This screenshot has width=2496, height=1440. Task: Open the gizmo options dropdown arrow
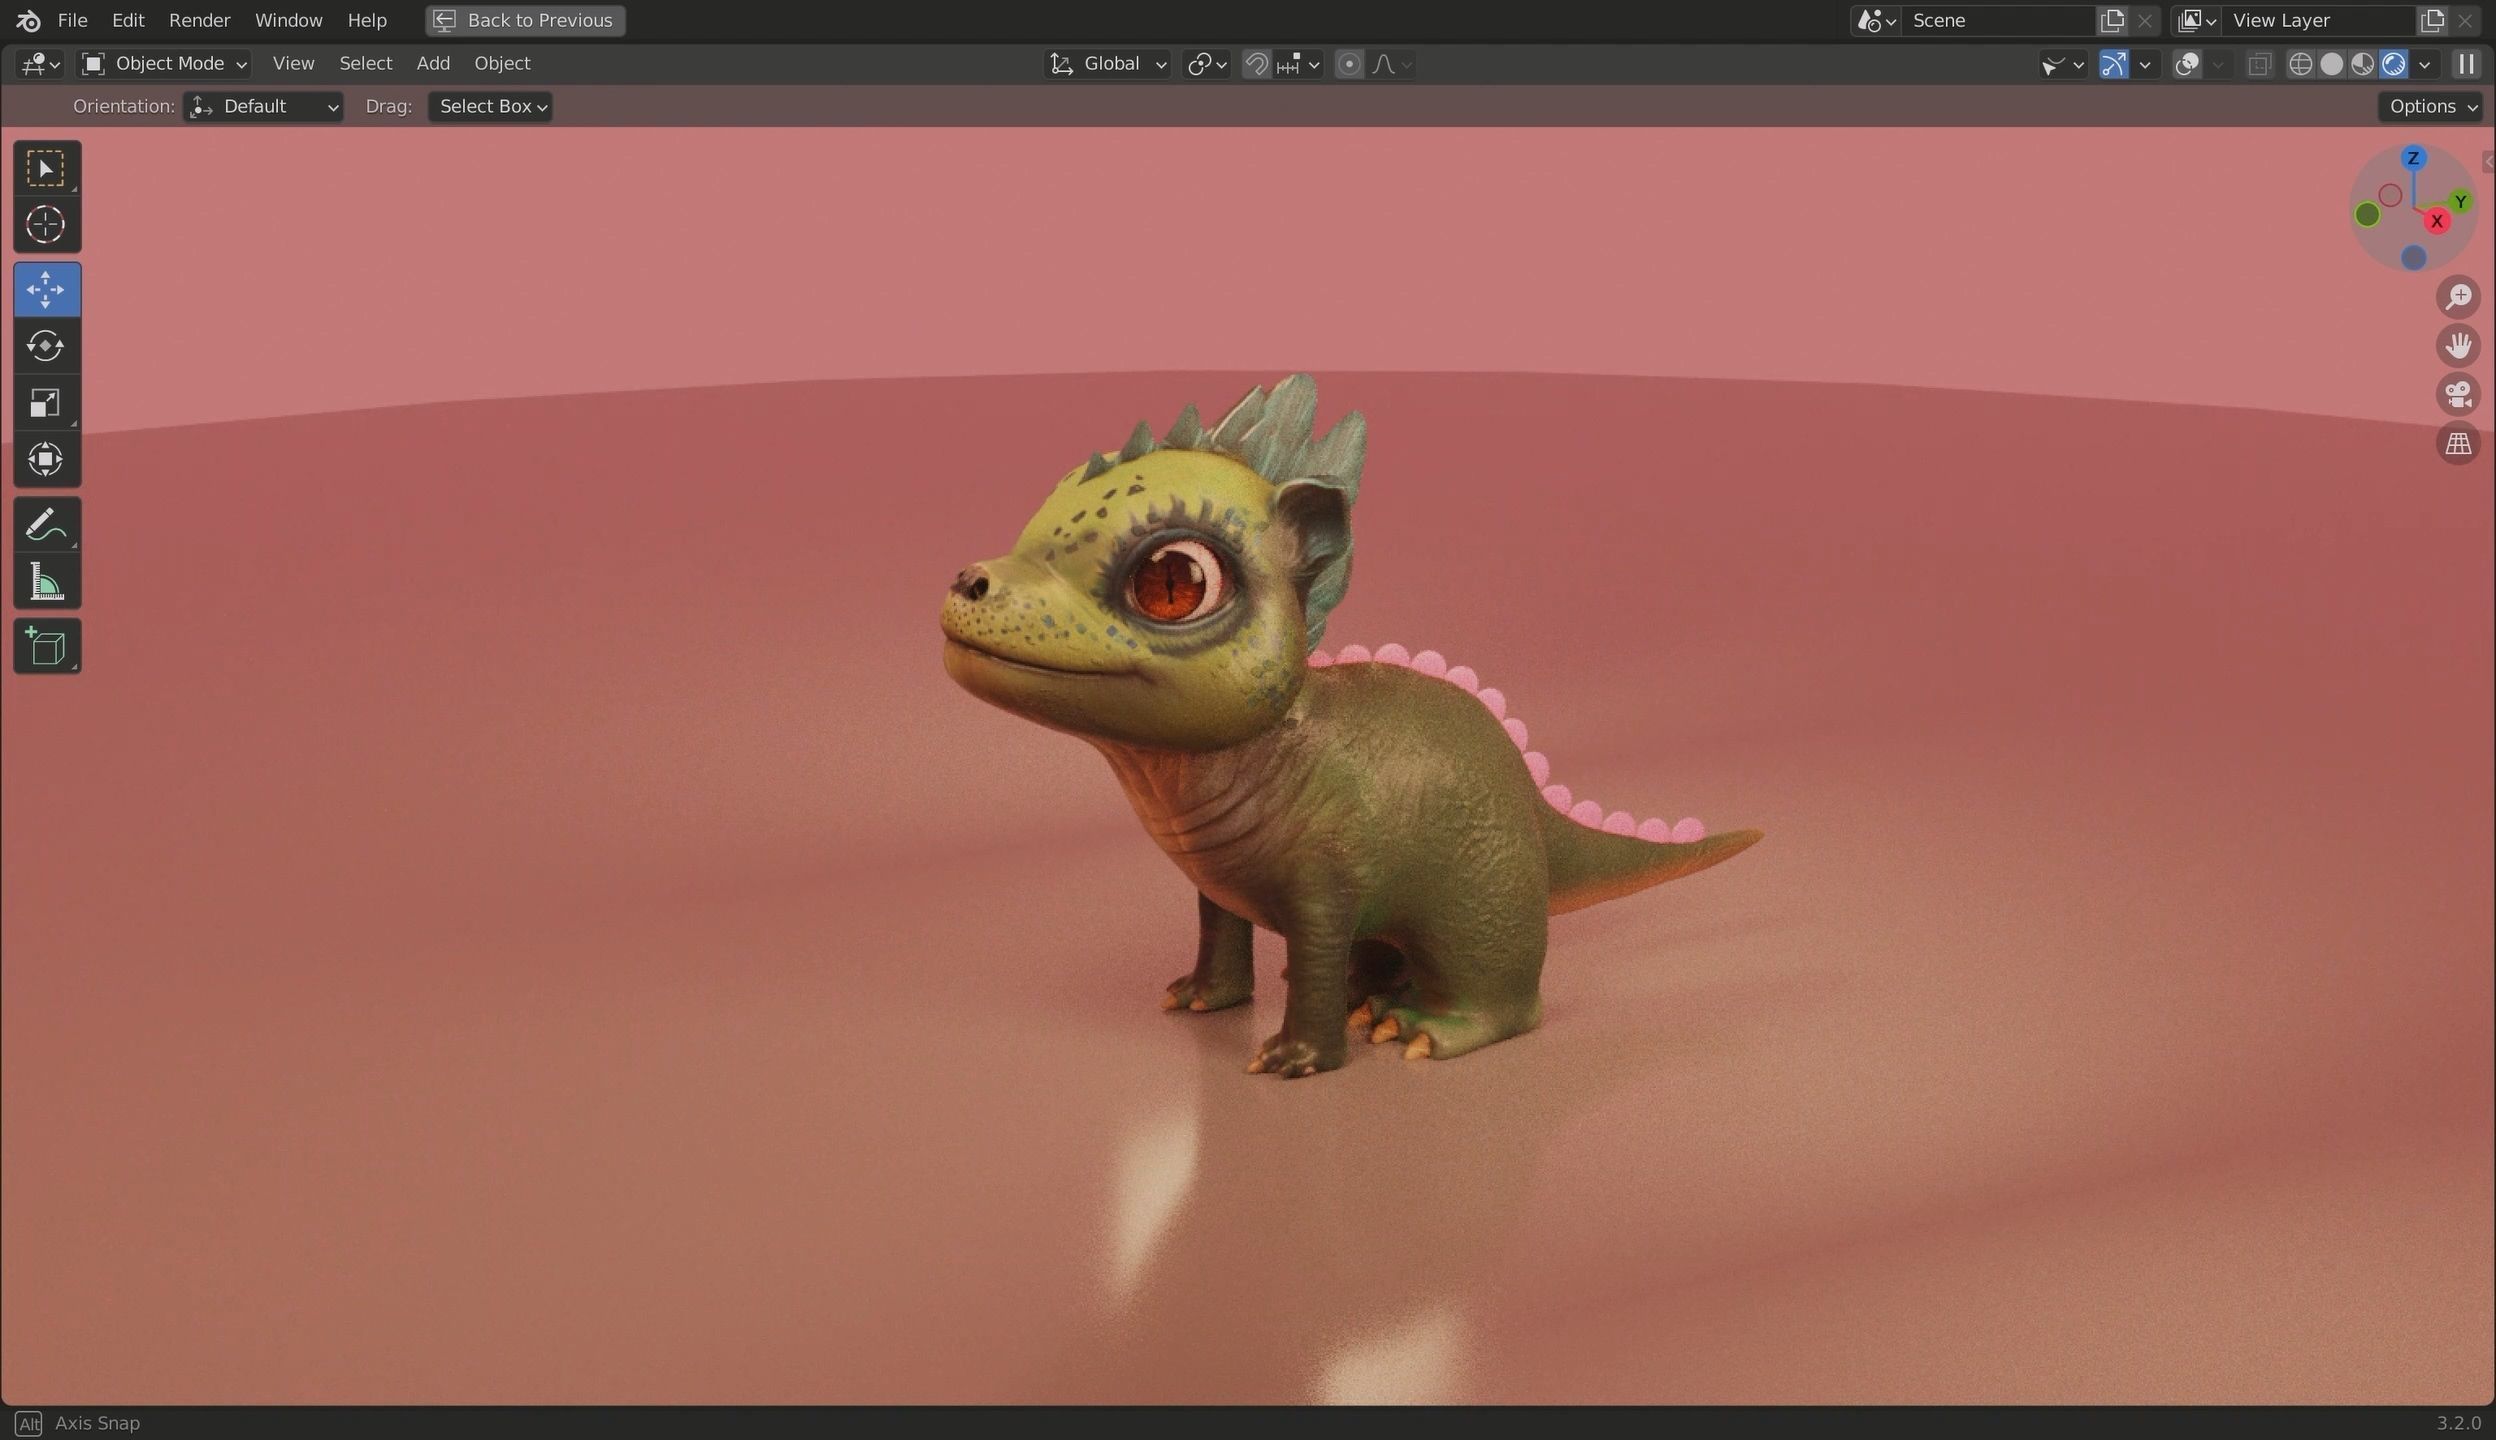click(x=2144, y=64)
